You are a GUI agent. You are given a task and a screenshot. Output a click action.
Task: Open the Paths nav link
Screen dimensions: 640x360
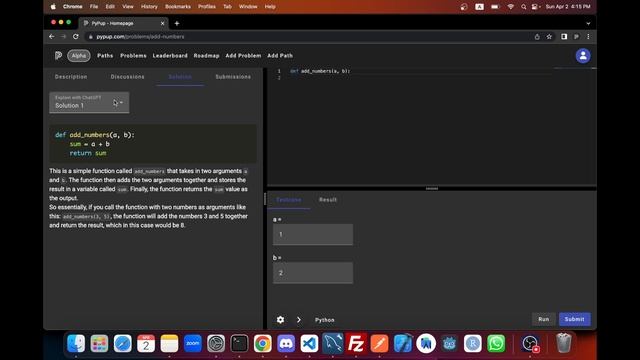coord(105,56)
